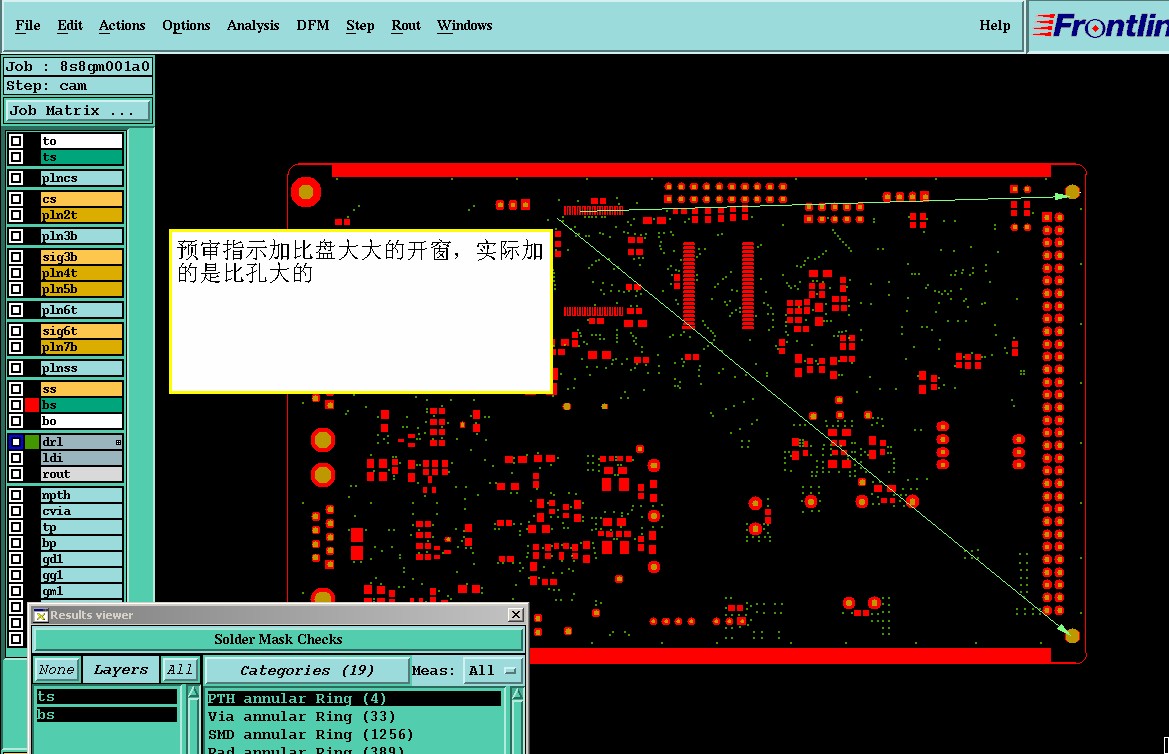Open the DFM menu
Screen dimensions: 1169x754
(x=312, y=25)
